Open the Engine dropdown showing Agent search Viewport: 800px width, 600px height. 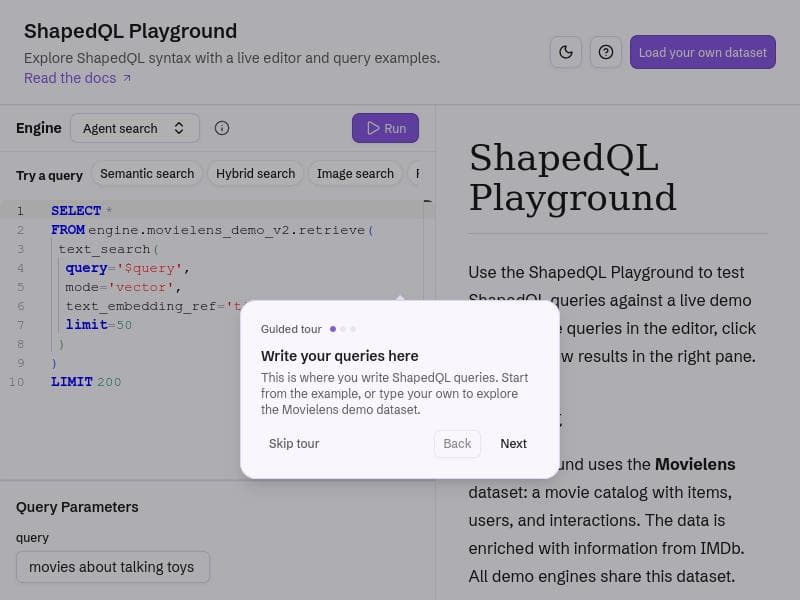pyautogui.click(x=134, y=128)
